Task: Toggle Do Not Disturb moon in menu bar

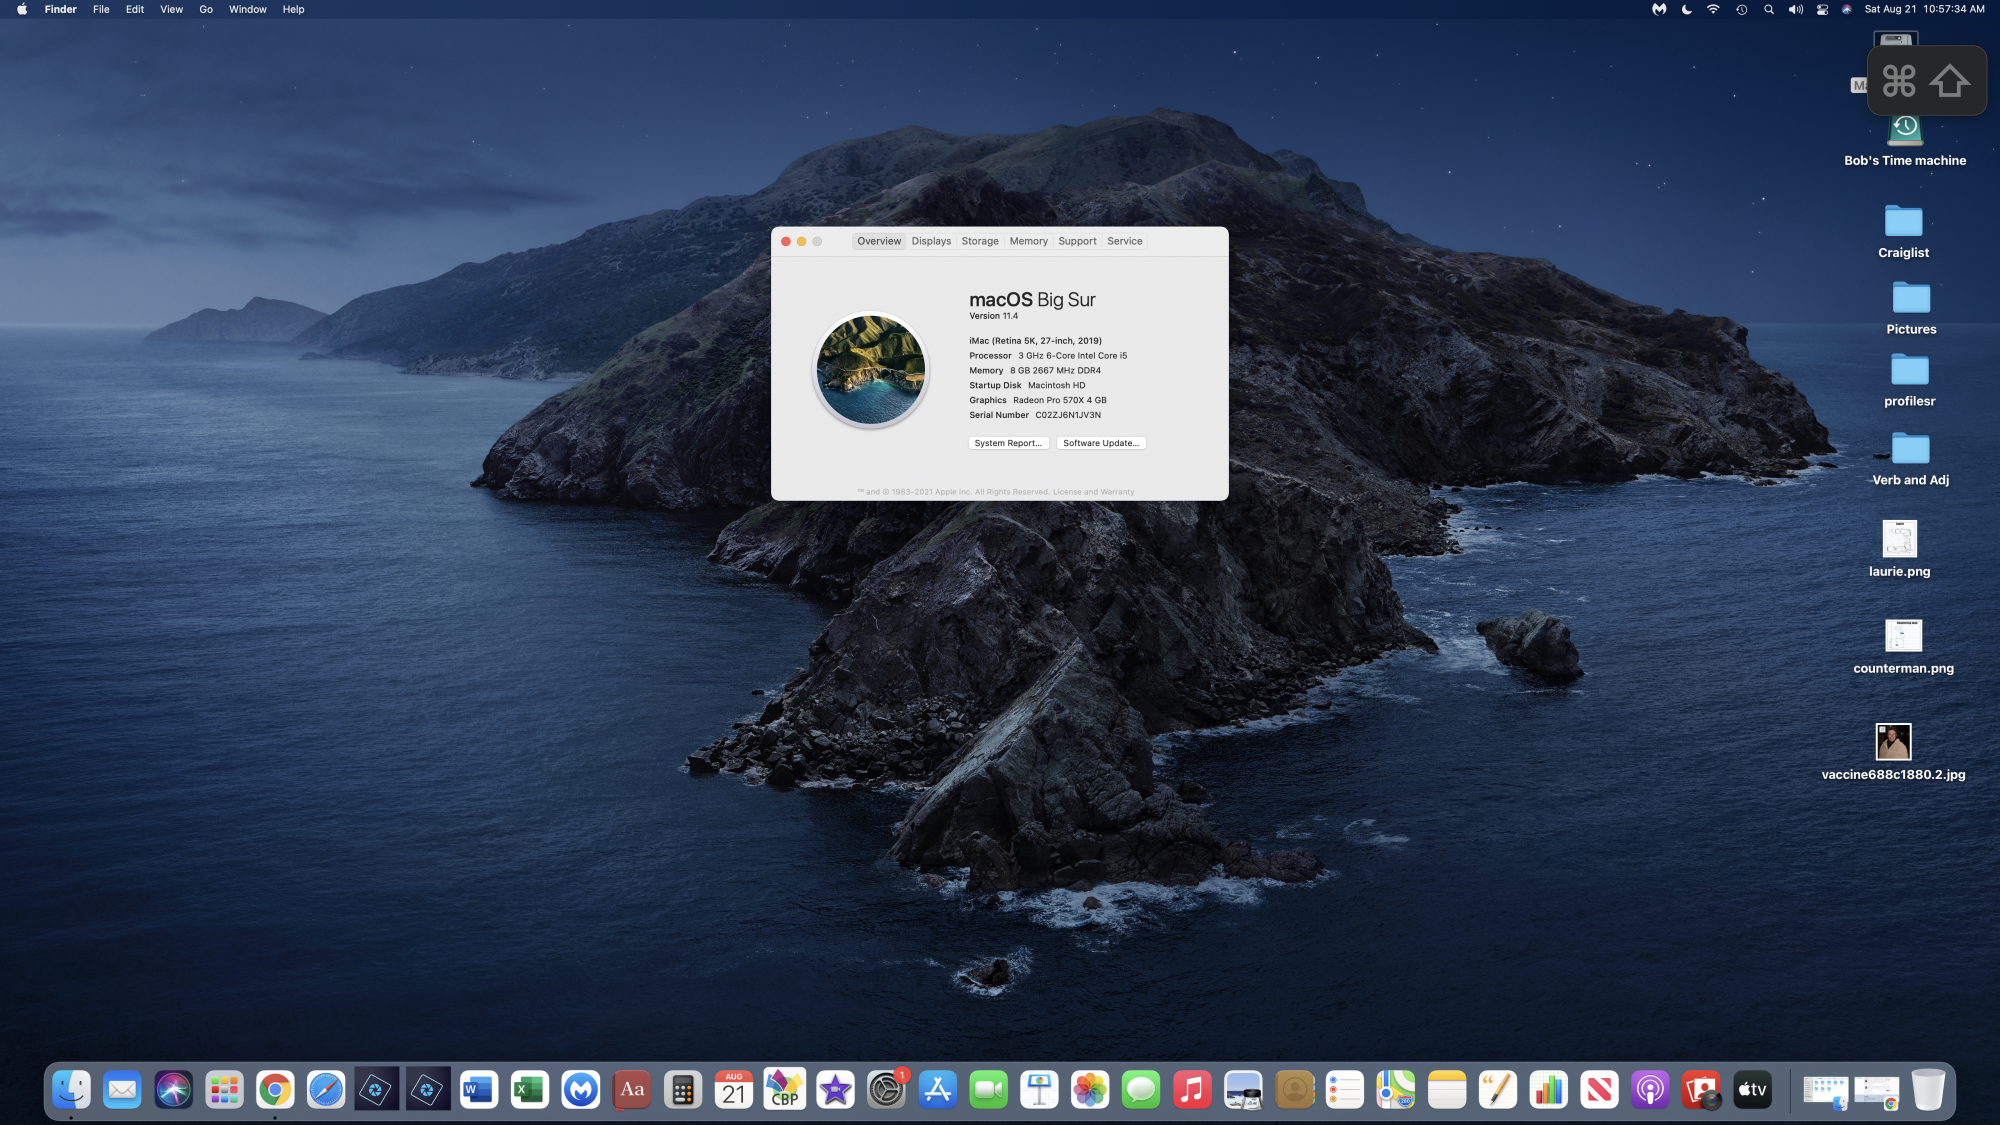Action: point(1686,9)
